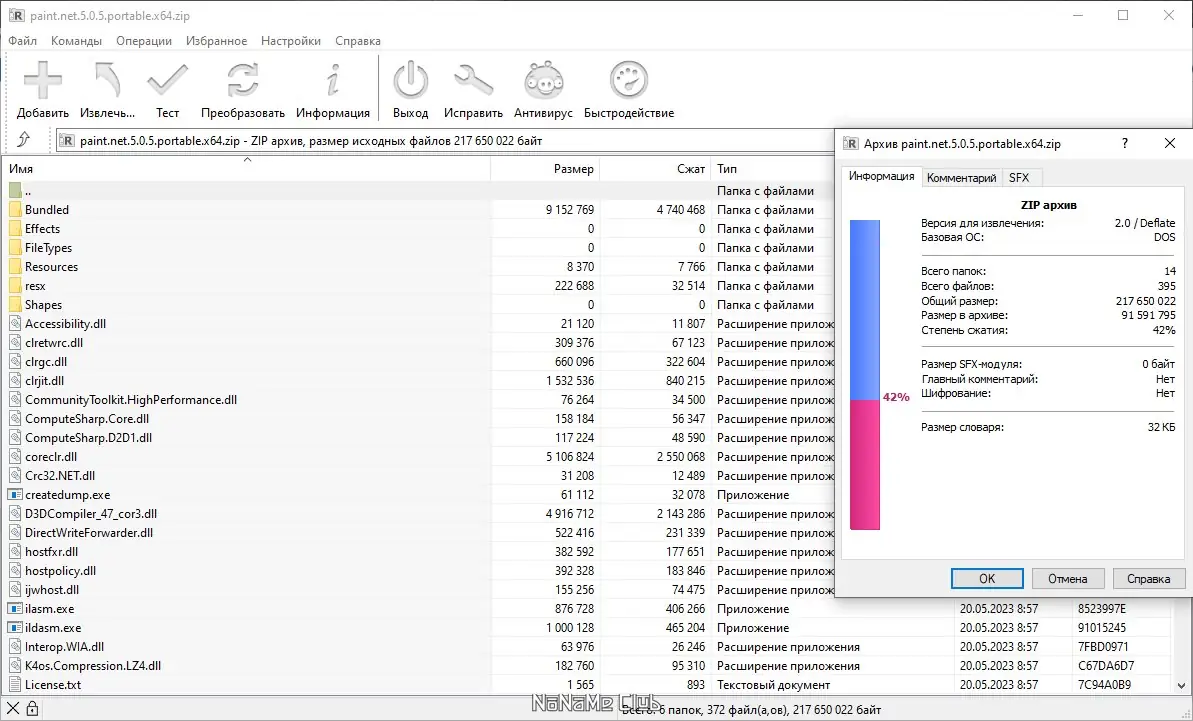Click the ilasm.exe file icon
The image size is (1193, 721).
(x=14, y=609)
